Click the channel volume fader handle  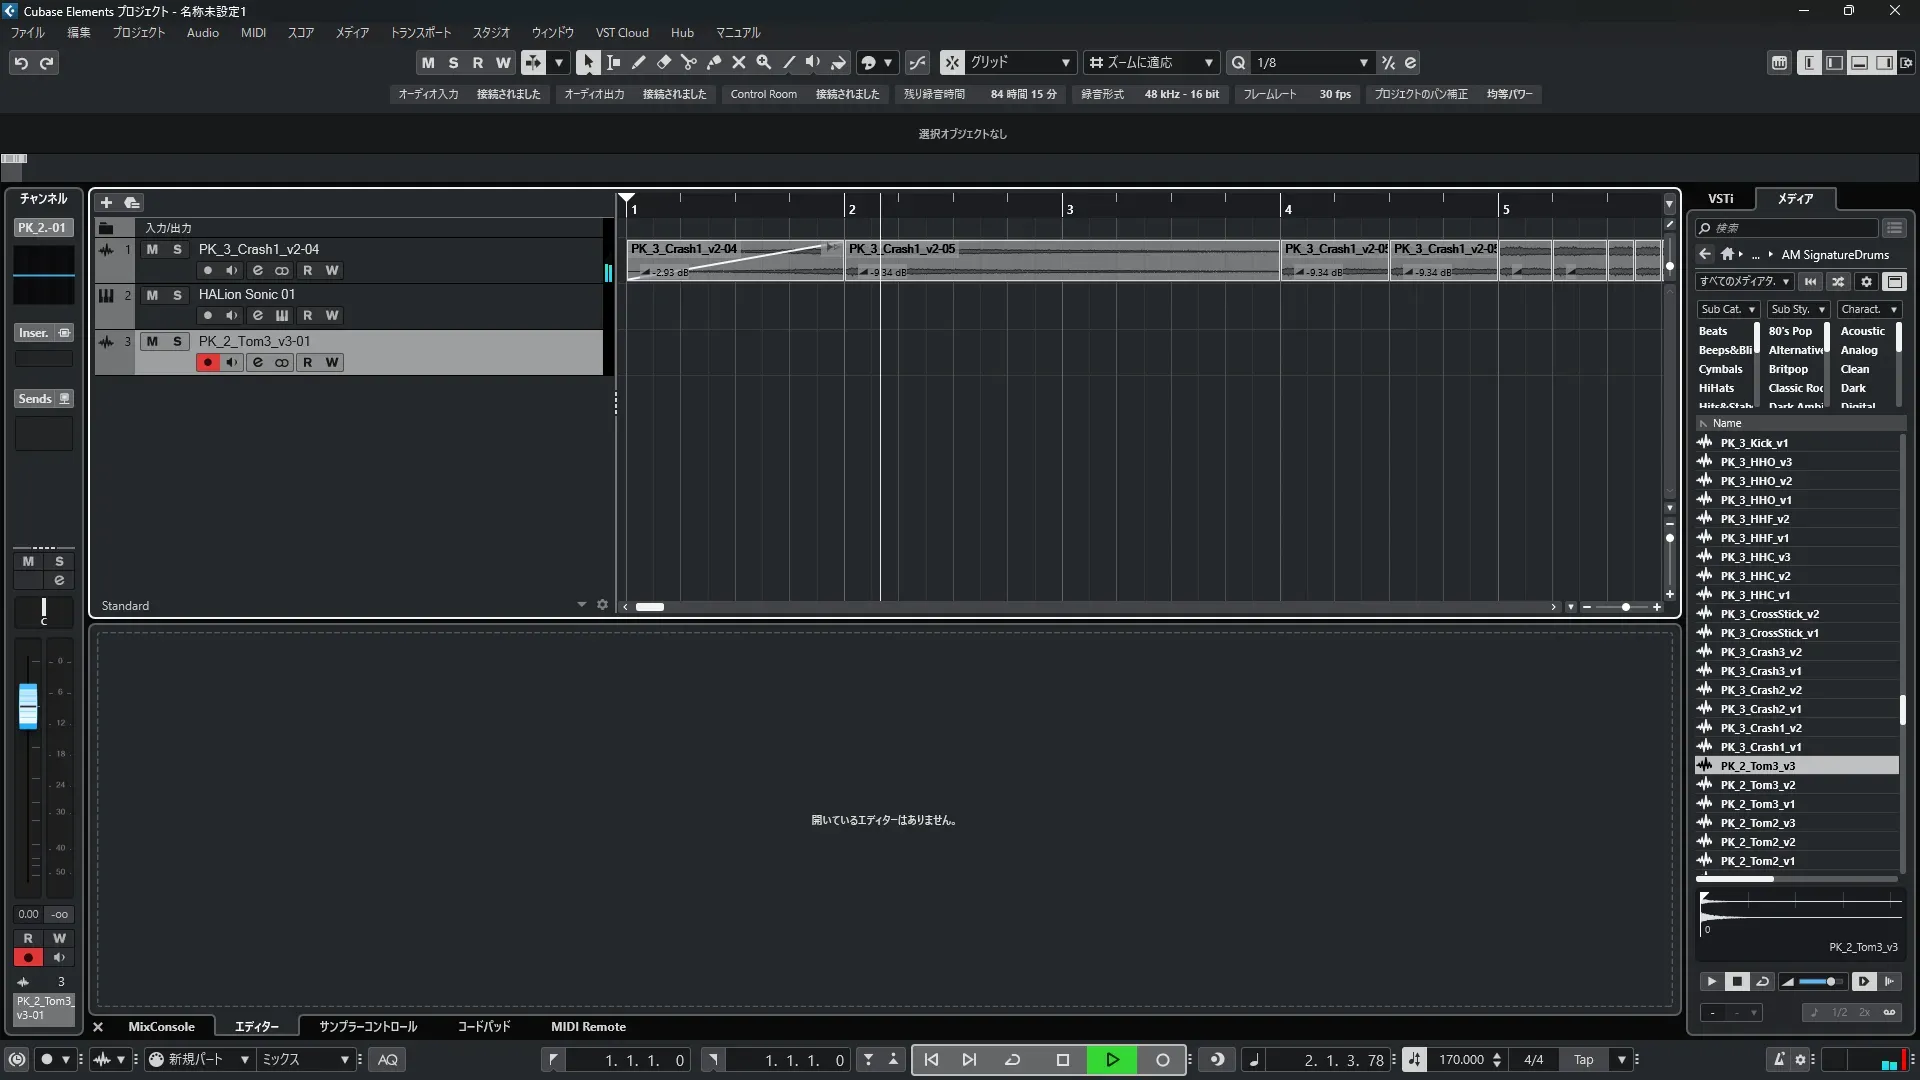(x=28, y=706)
